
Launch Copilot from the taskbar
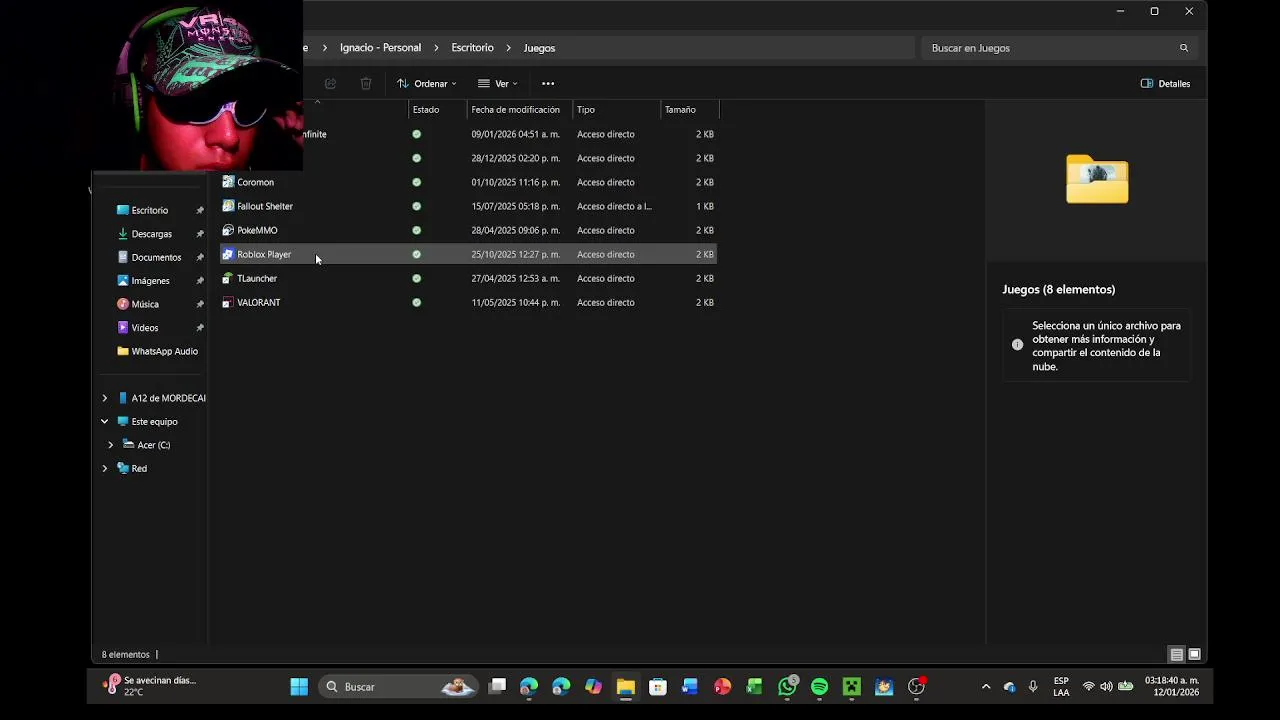[593, 687]
